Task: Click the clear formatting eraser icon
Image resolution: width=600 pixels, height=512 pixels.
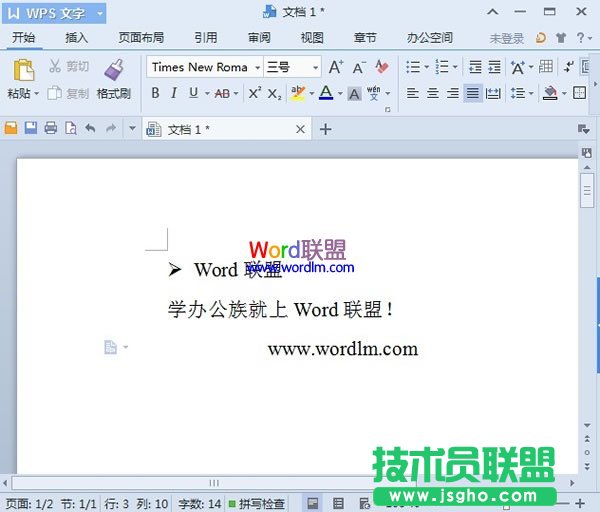Action: click(381, 67)
